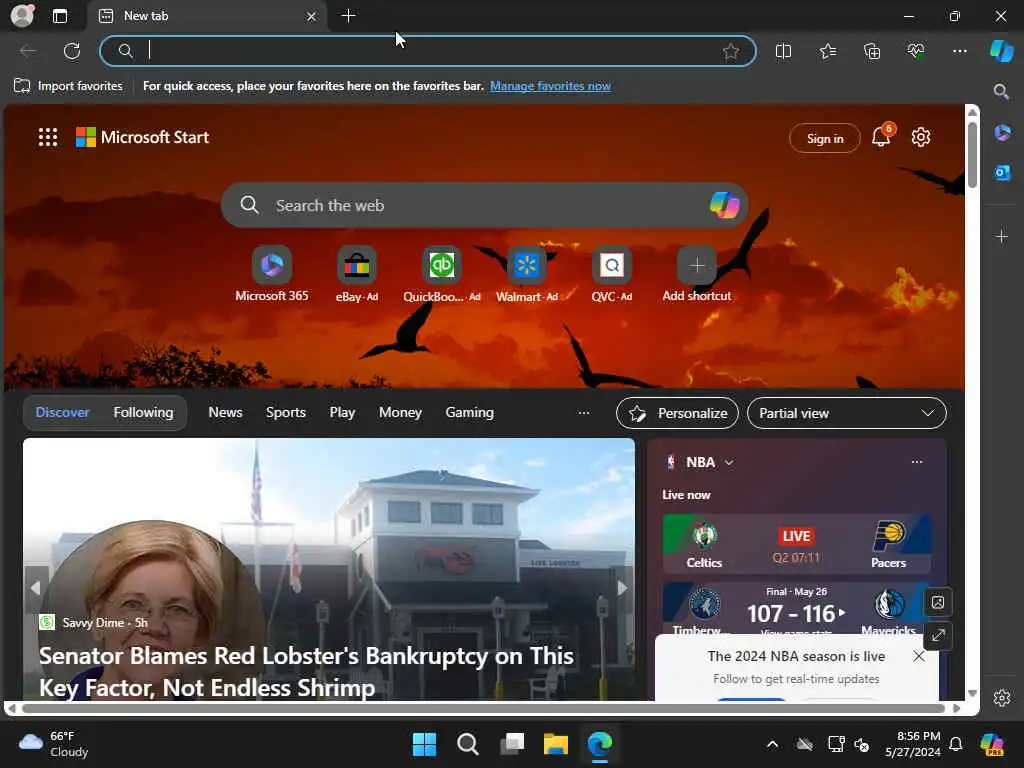Open Manage favorites now link
This screenshot has width=1024, height=768.
[x=551, y=86]
